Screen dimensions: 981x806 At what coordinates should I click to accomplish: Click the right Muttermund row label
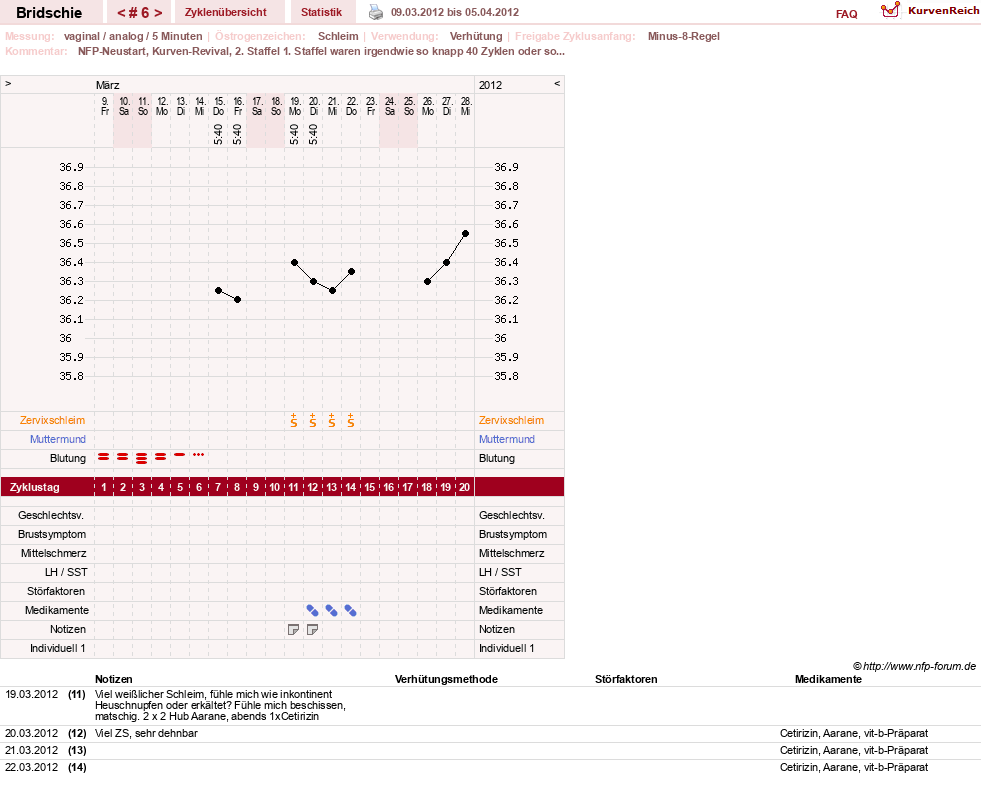coord(507,439)
